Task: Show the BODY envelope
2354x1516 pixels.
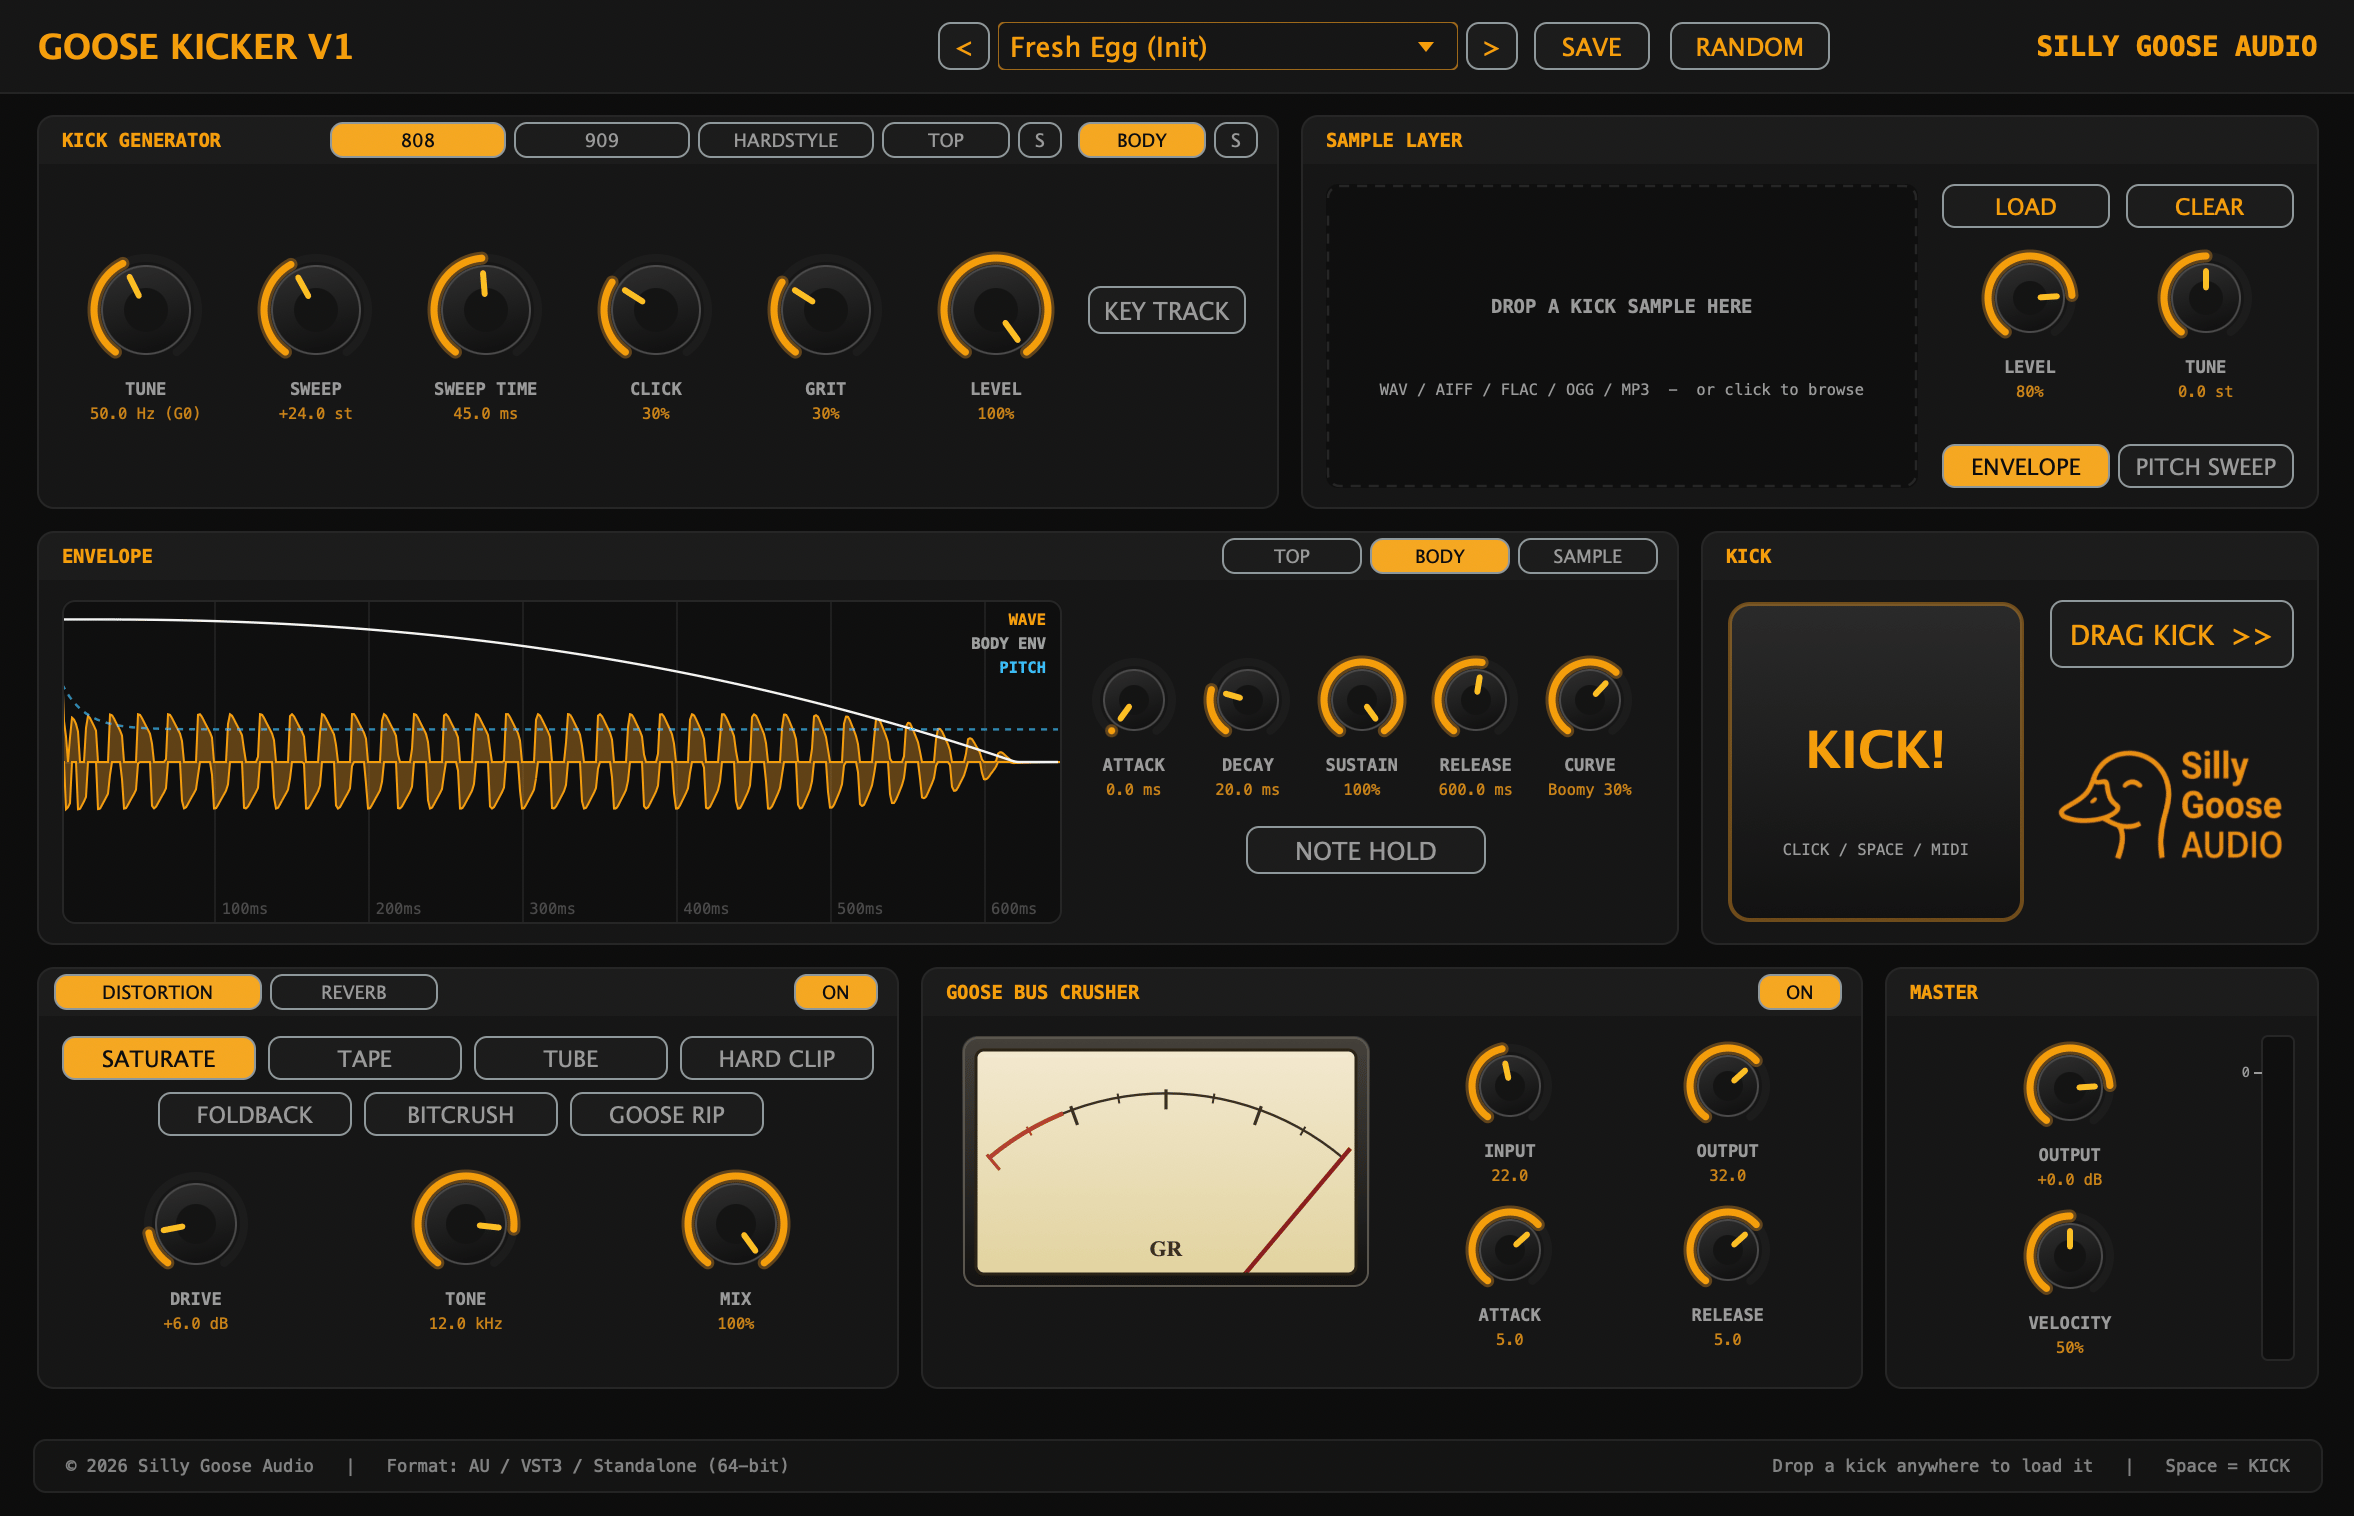Action: point(1439,556)
